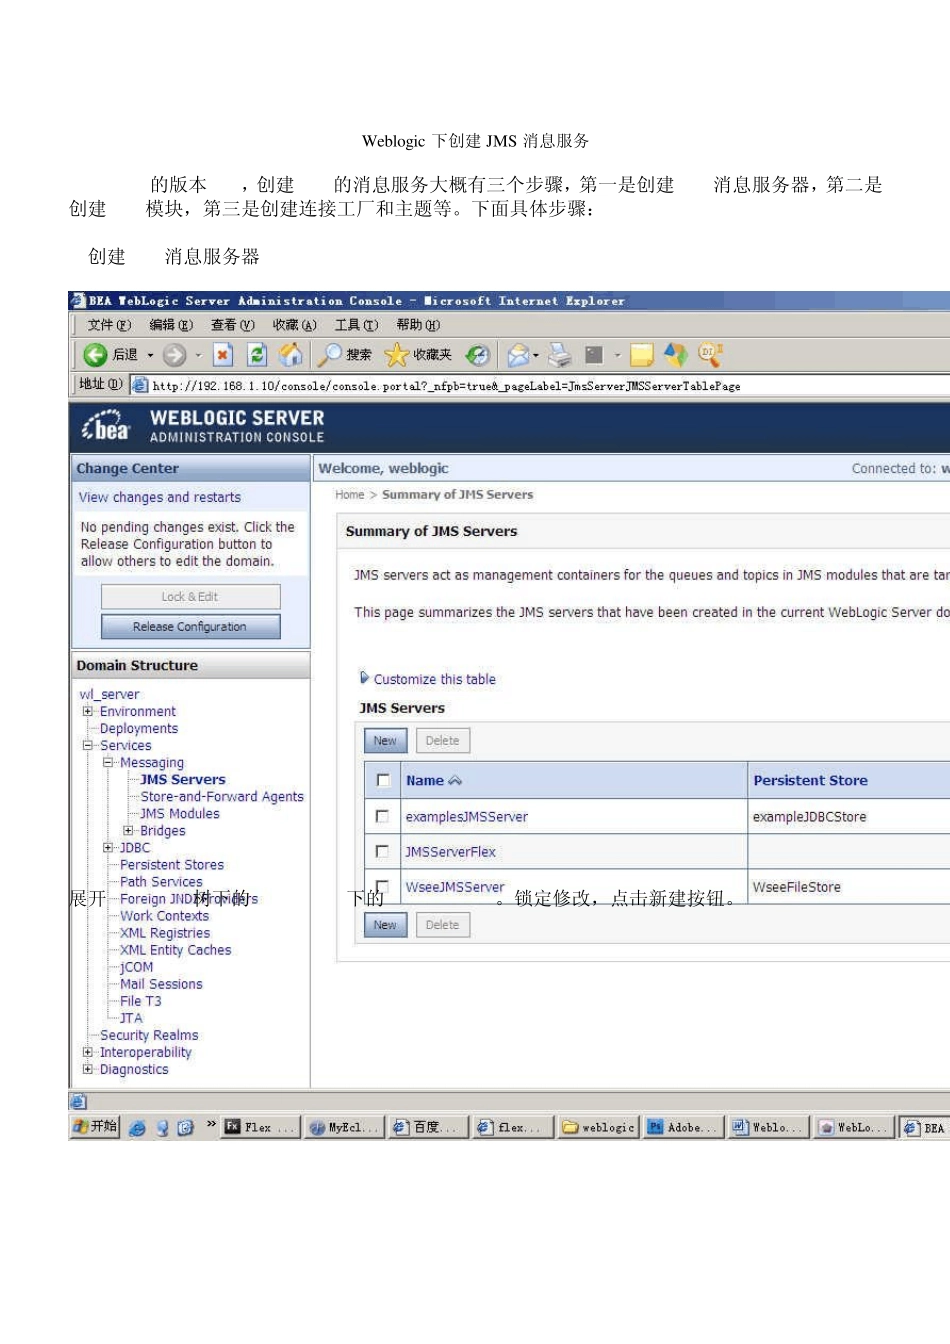The width and height of the screenshot is (950, 1344).
Task: Open the Mail envelope toolbar icon
Action: click(x=518, y=355)
